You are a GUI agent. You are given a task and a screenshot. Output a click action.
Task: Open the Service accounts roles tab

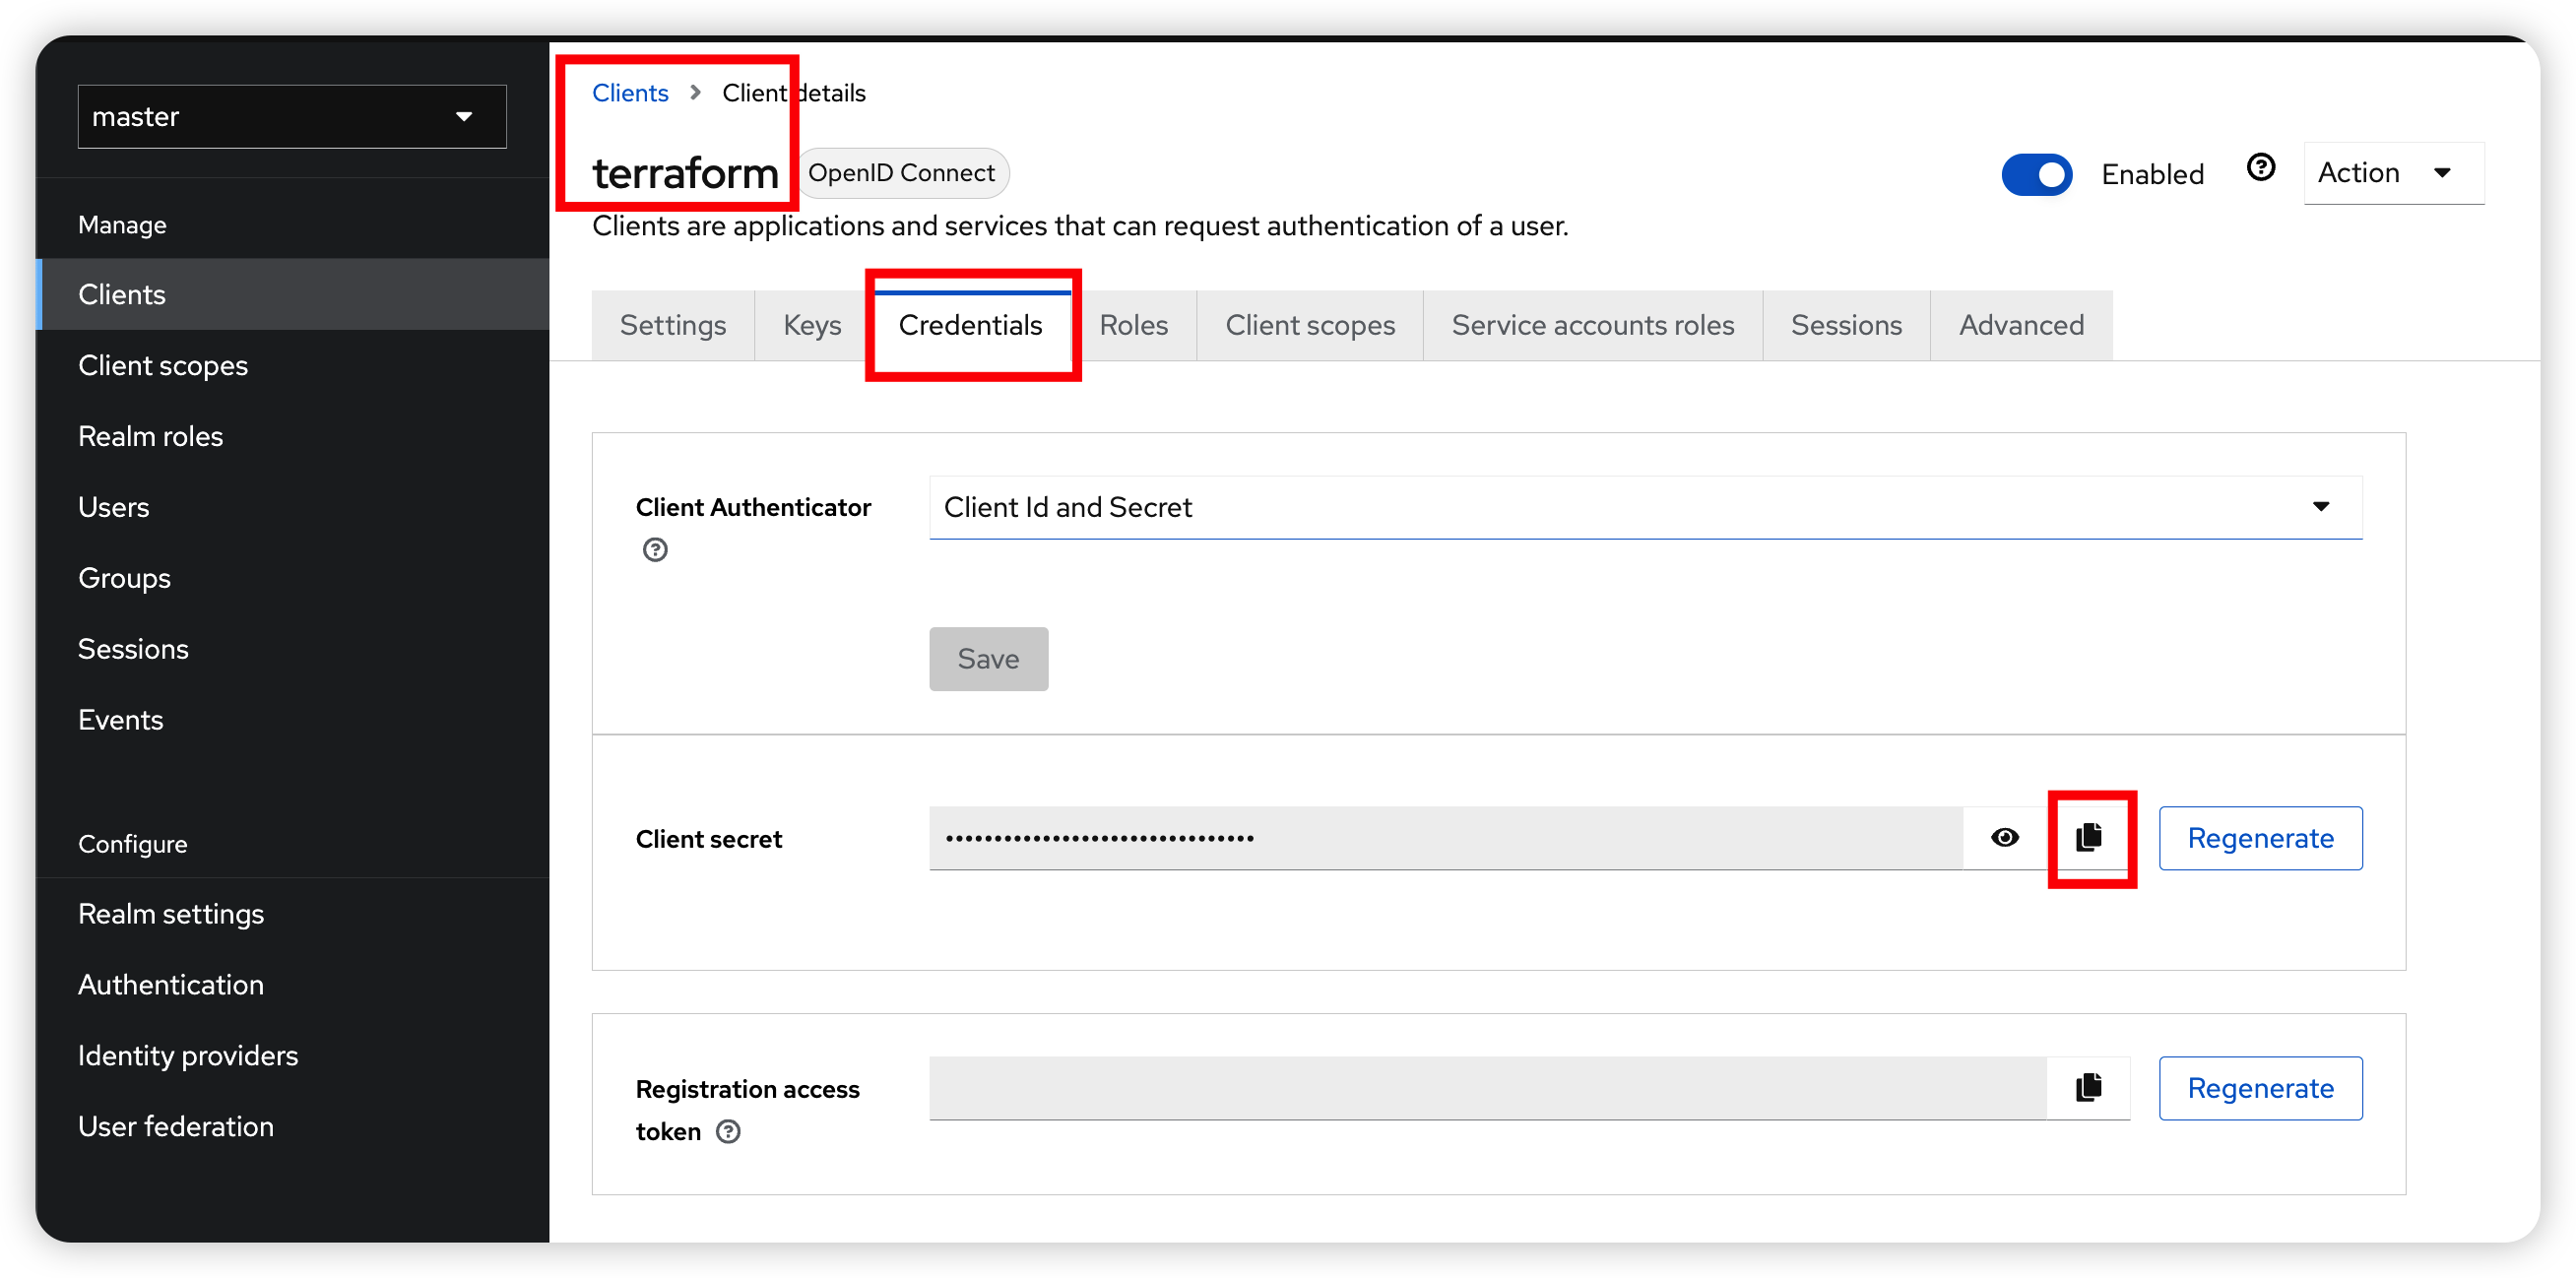1592,326
